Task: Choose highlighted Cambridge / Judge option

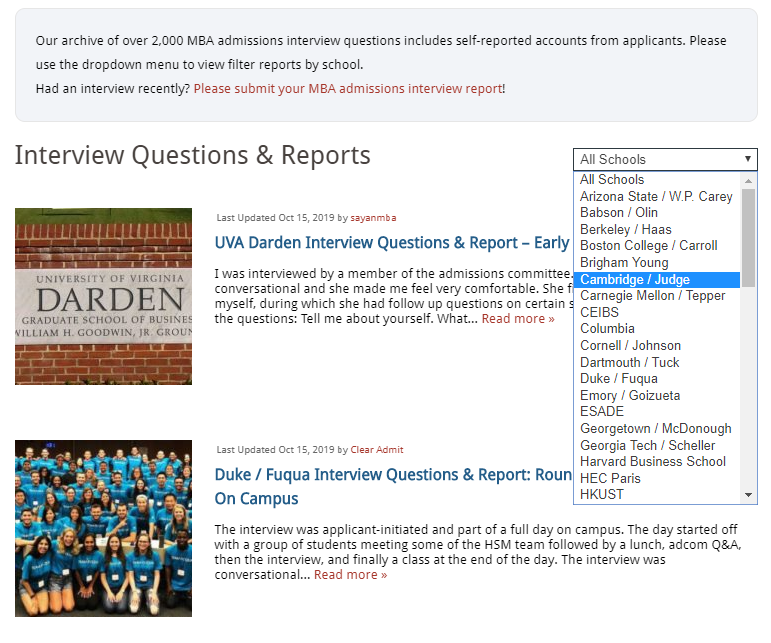Action: pos(657,279)
